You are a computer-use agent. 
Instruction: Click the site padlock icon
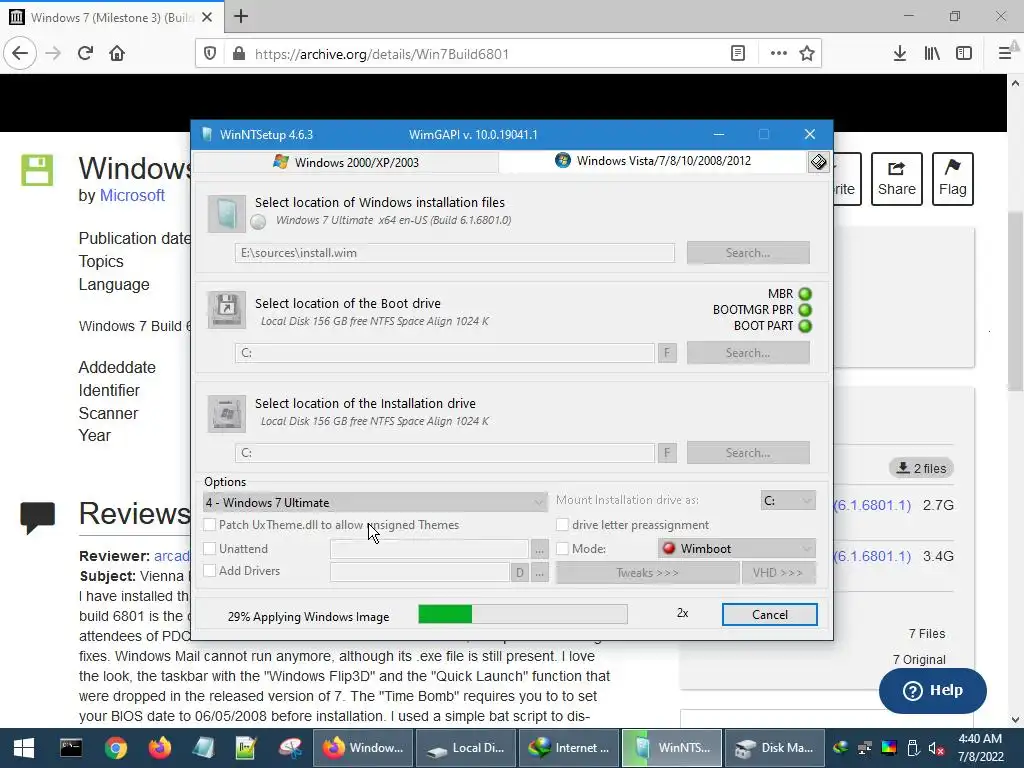tap(239, 54)
